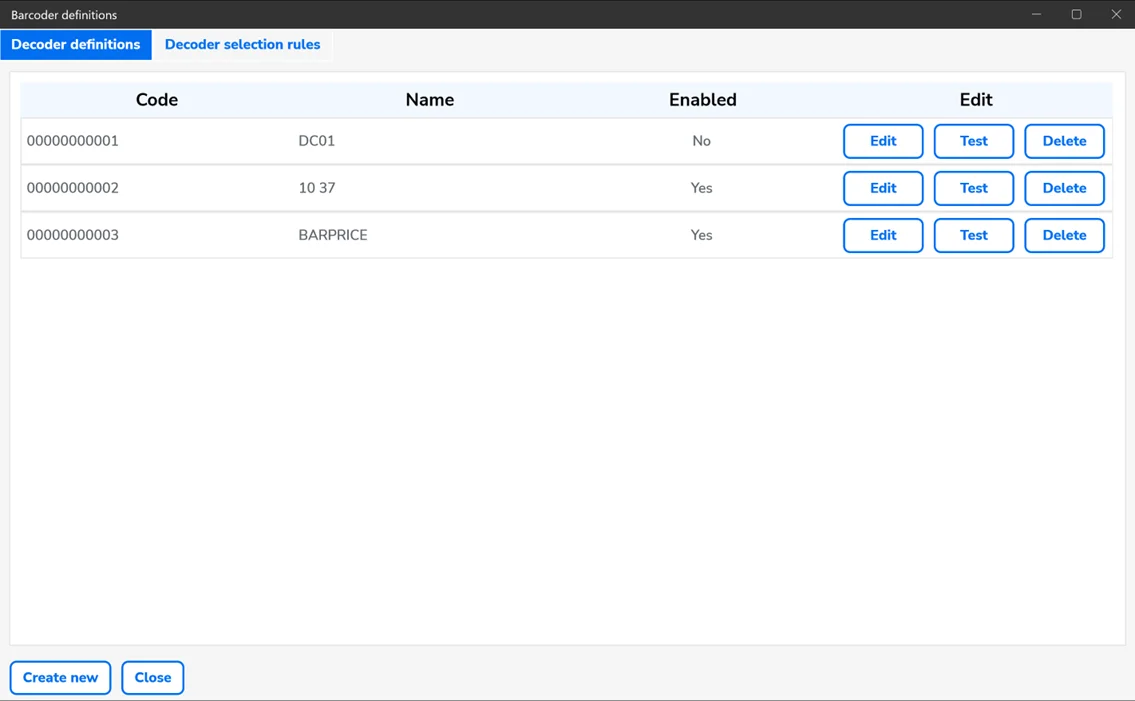Click the BARPRICE name cell
This screenshot has height=701, width=1135.
tap(333, 235)
